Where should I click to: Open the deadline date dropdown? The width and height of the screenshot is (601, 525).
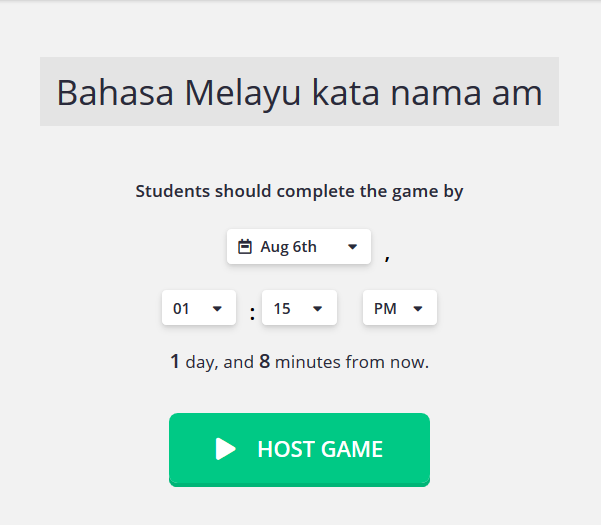(x=299, y=247)
